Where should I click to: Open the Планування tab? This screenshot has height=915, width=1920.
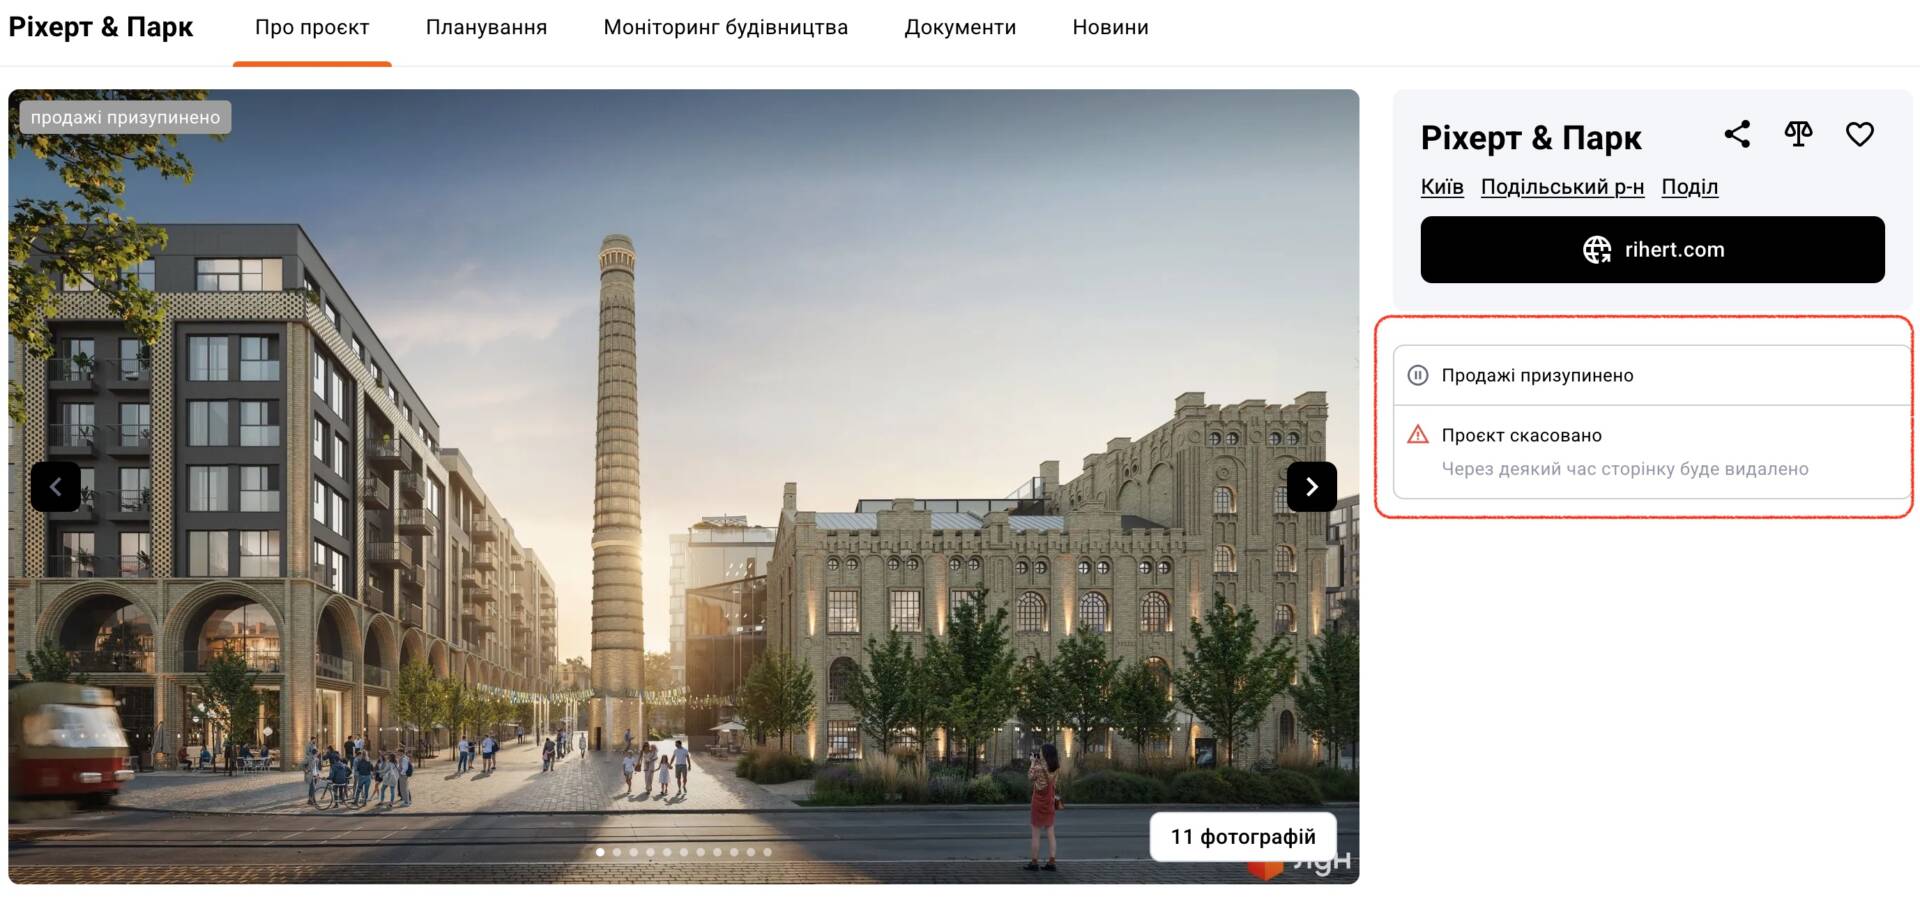click(x=486, y=28)
